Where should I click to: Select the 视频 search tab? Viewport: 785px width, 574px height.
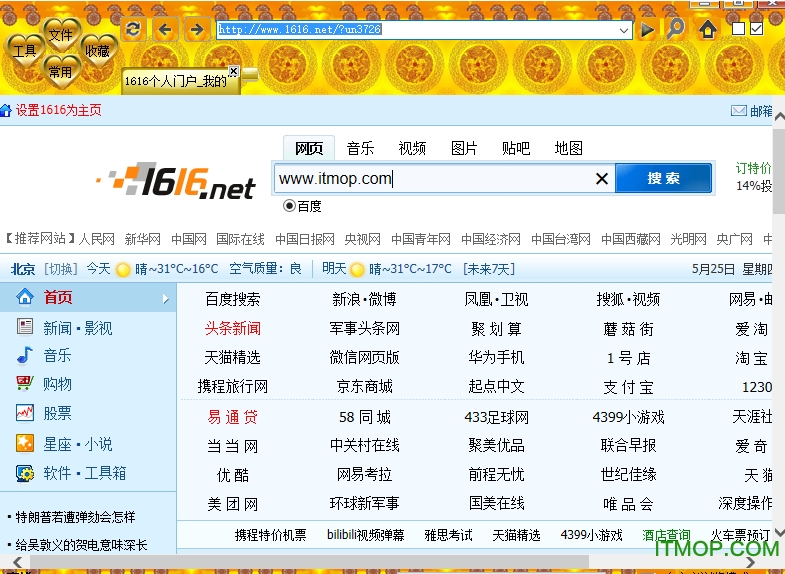pos(412,148)
